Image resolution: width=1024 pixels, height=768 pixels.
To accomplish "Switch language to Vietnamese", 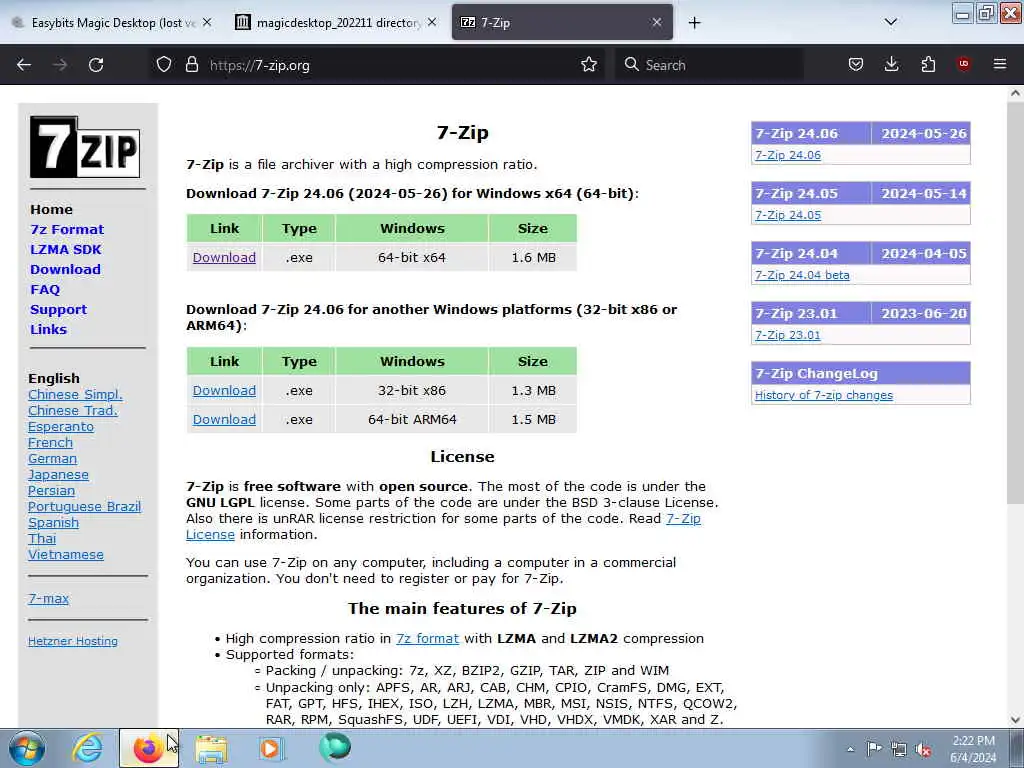I will pos(65,554).
